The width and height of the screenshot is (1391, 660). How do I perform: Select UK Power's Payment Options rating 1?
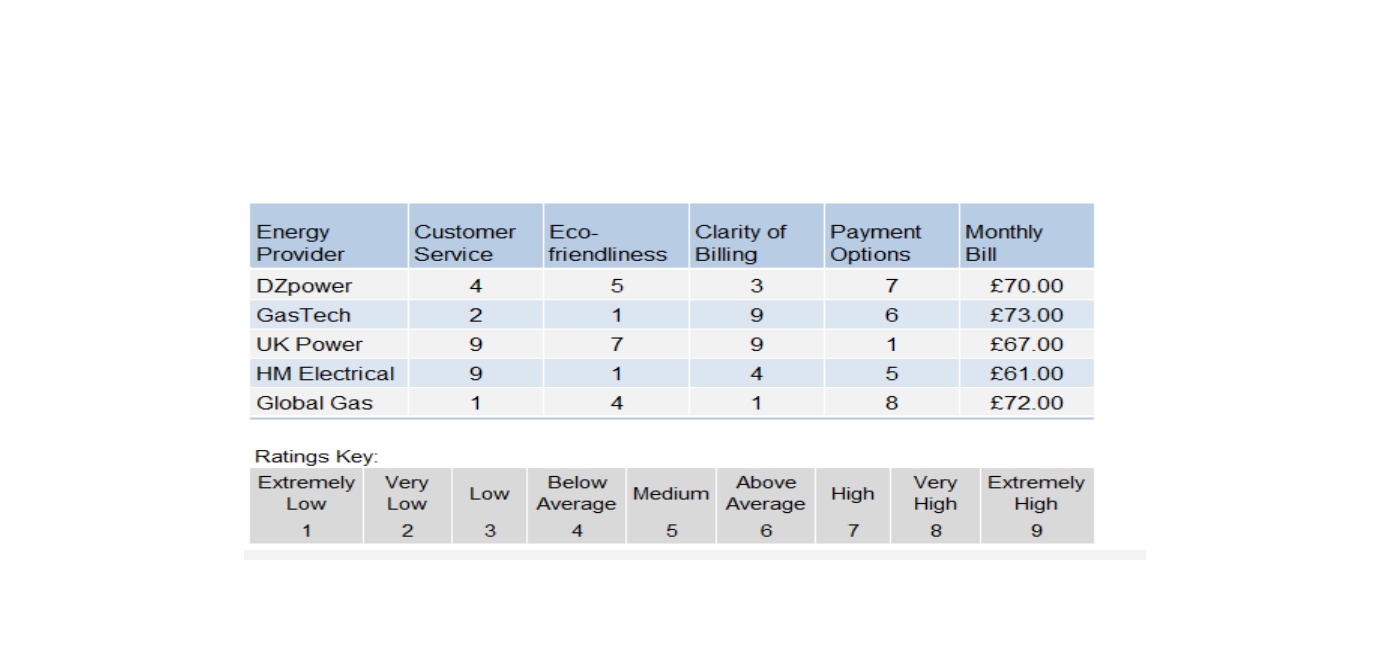[x=891, y=344]
